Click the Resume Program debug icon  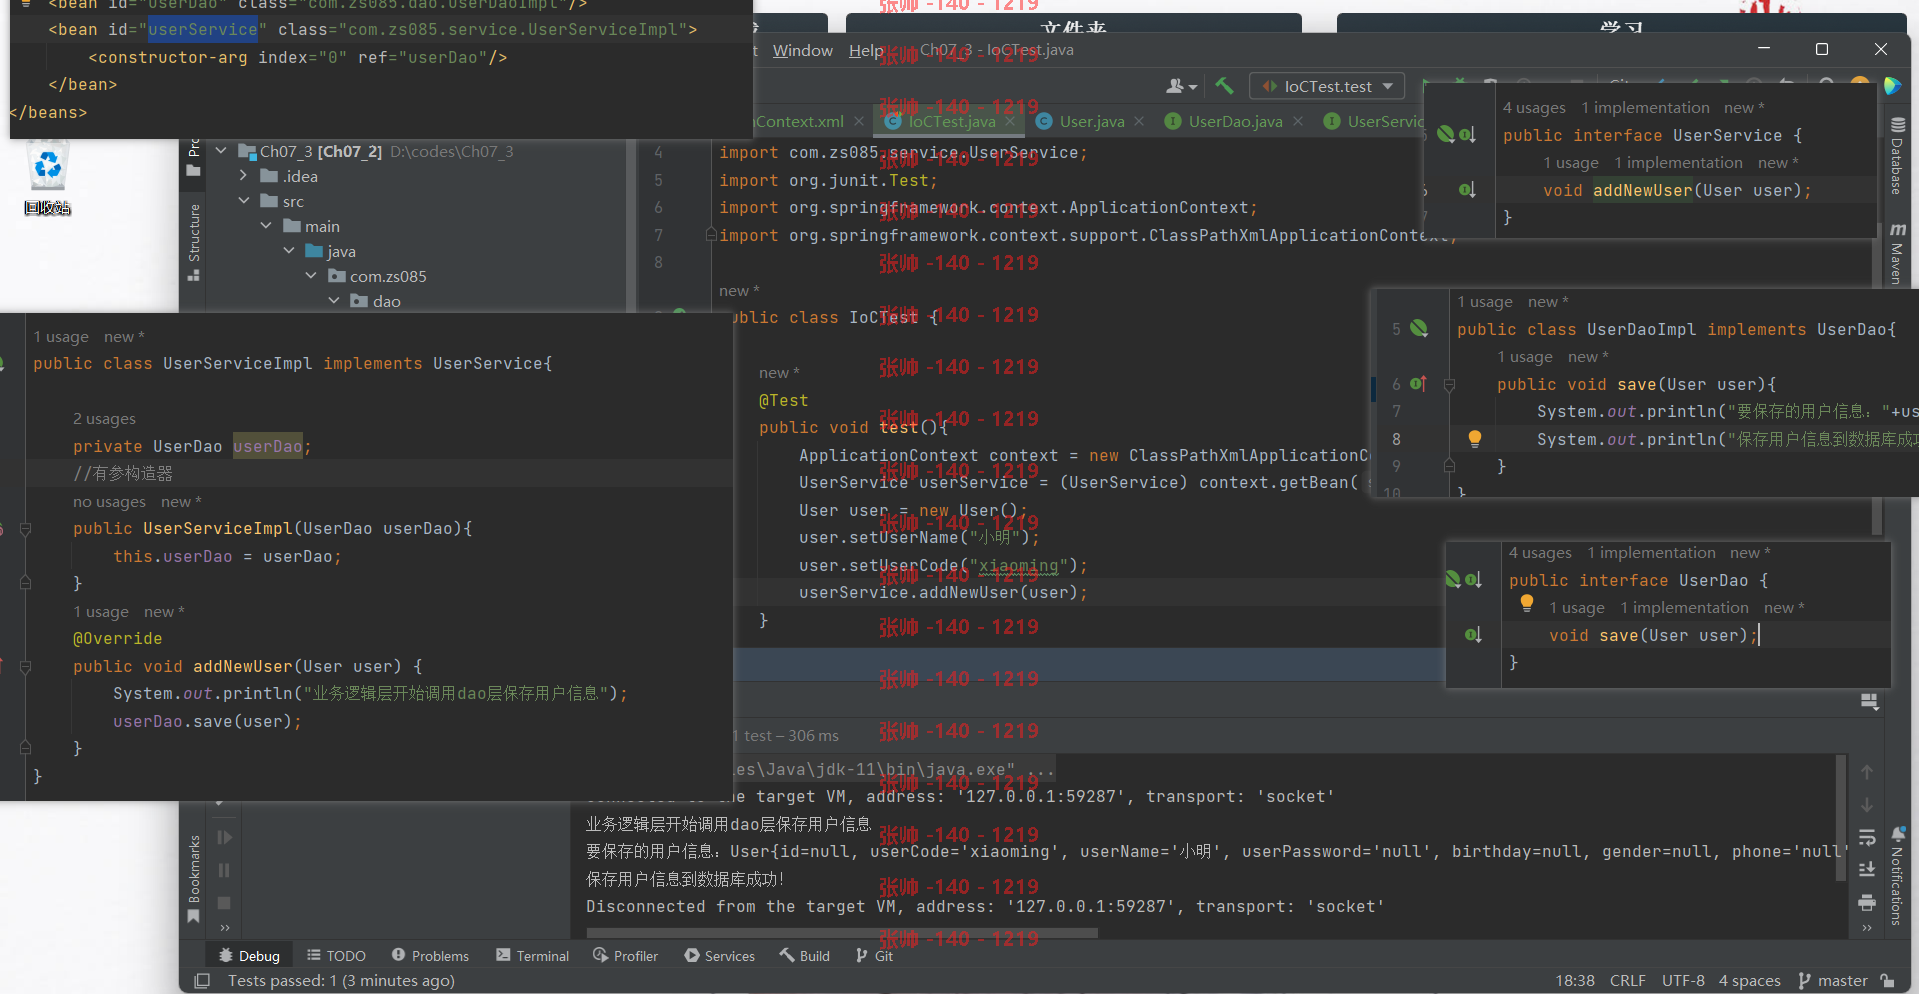tap(224, 837)
